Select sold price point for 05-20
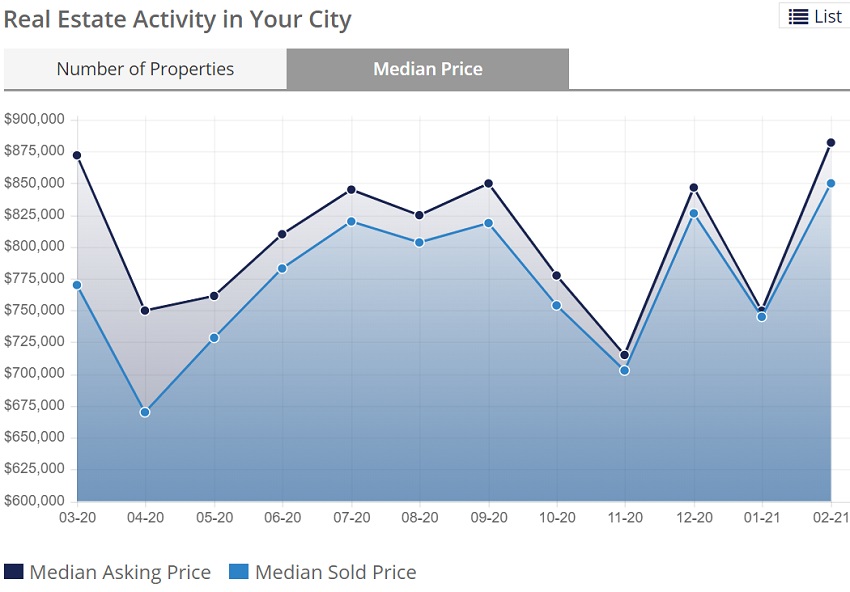This screenshot has width=850, height=592. click(x=214, y=338)
